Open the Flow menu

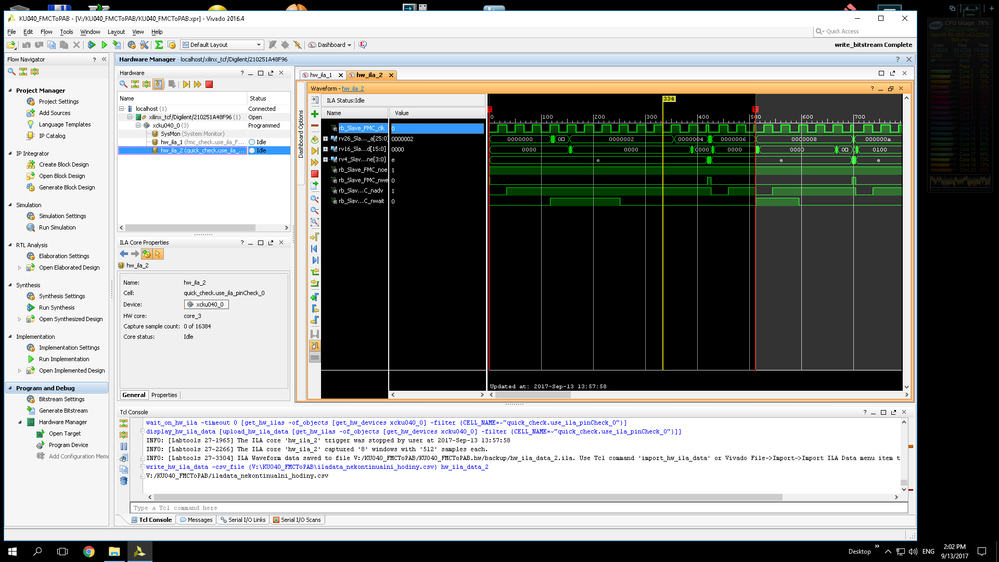click(47, 32)
